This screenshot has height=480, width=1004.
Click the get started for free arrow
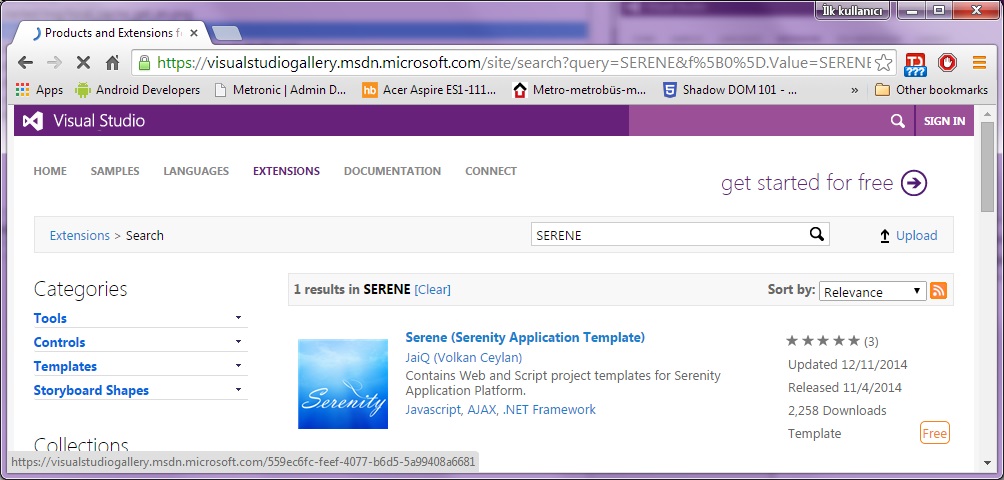[x=913, y=183]
